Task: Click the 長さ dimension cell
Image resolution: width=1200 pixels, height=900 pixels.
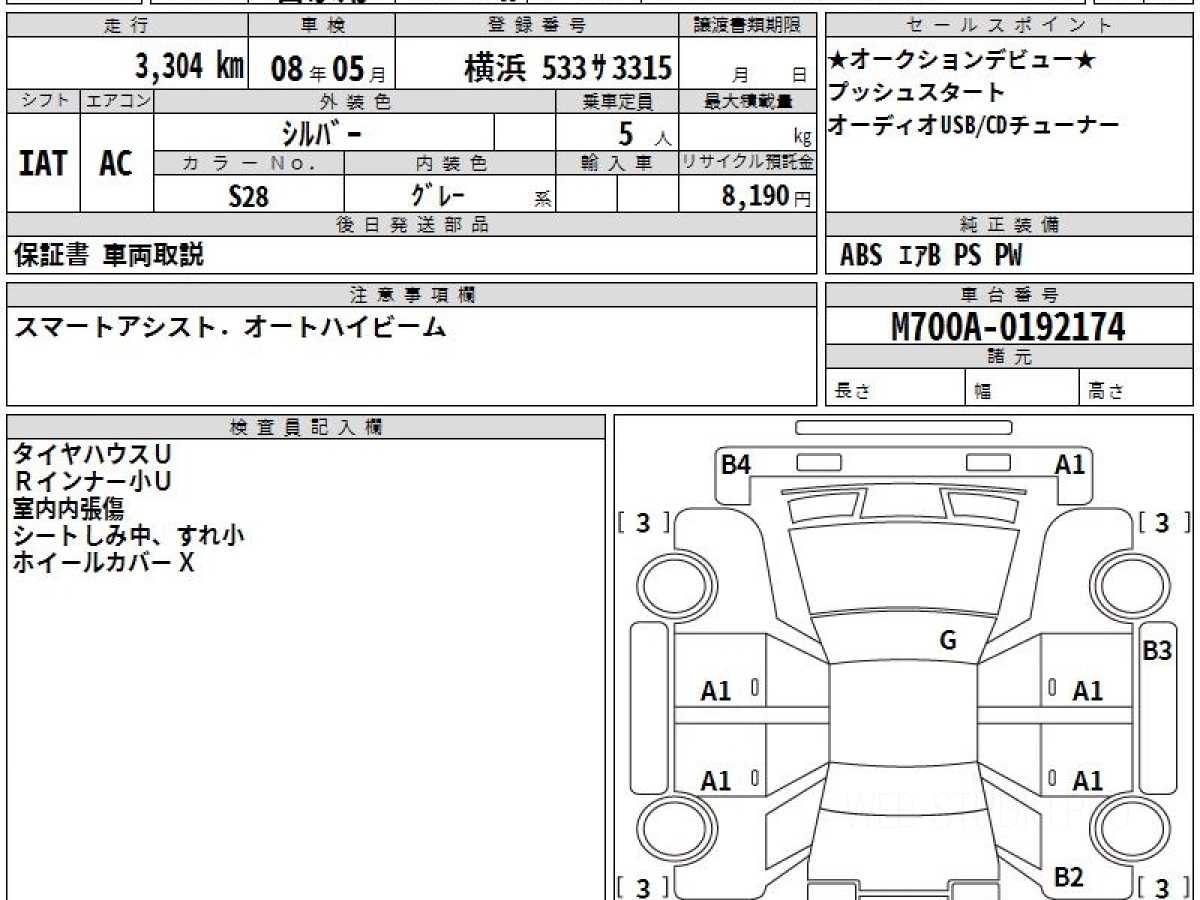Action: [895, 388]
